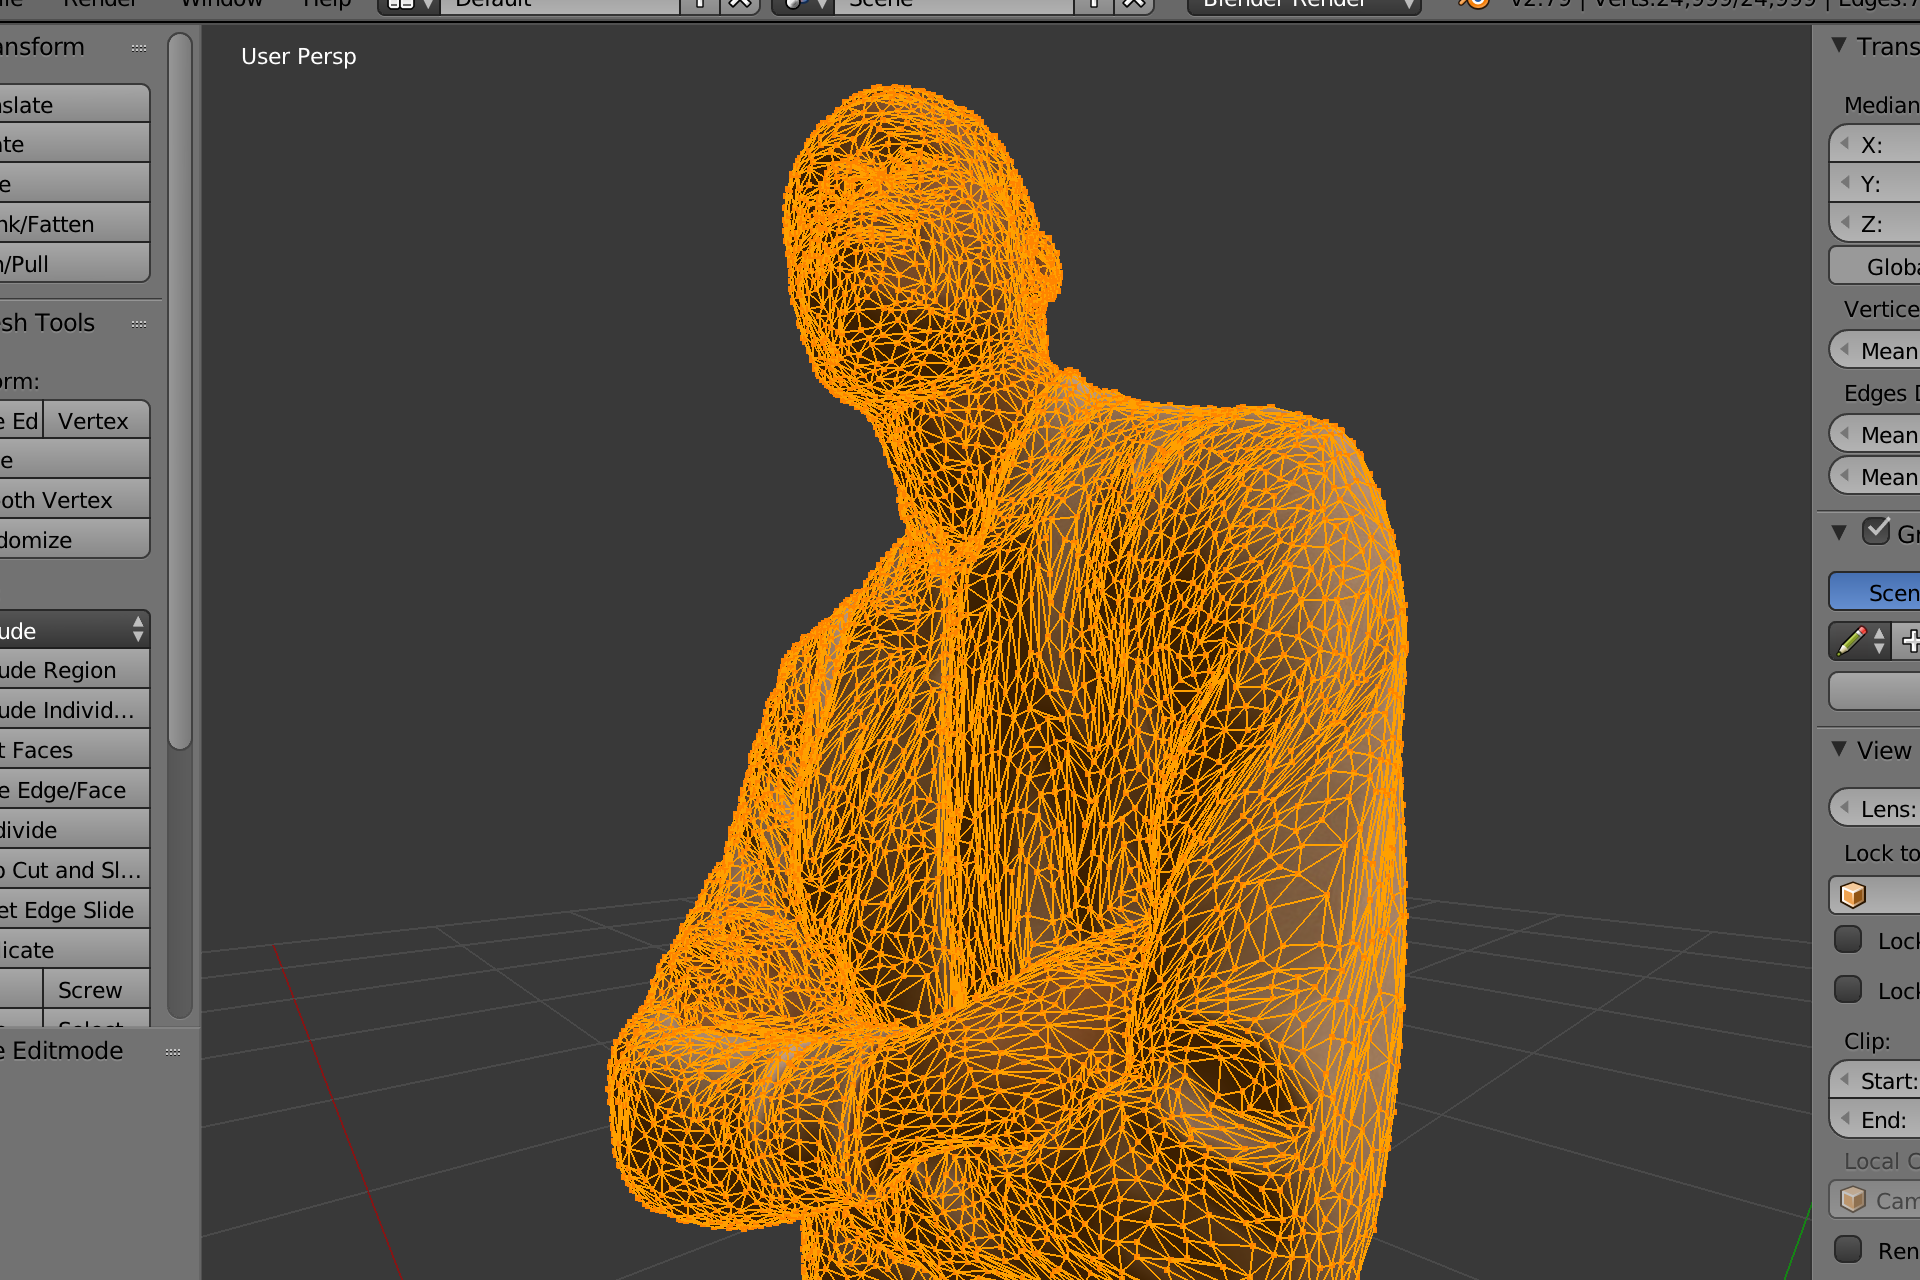Click the left arrow on Lens field
This screenshot has height=1280, width=1920.
coord(1845,808)
